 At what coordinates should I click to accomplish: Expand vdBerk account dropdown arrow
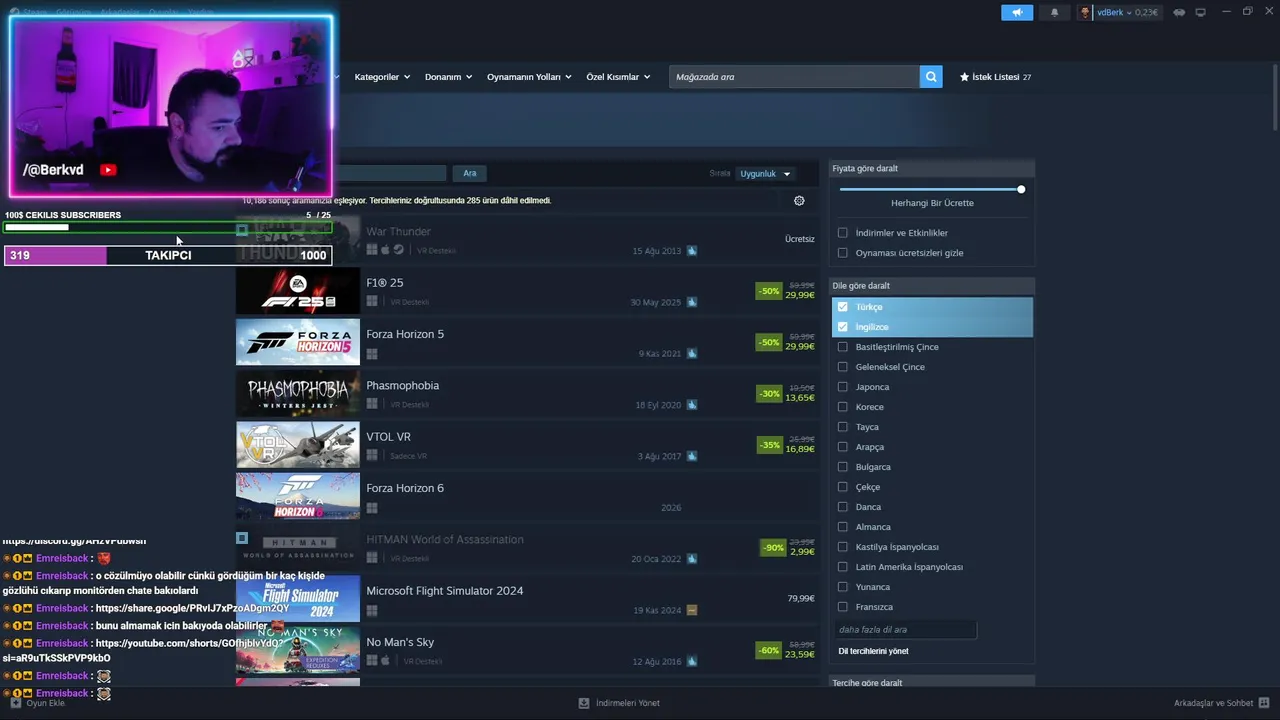tap(1131, 13)
